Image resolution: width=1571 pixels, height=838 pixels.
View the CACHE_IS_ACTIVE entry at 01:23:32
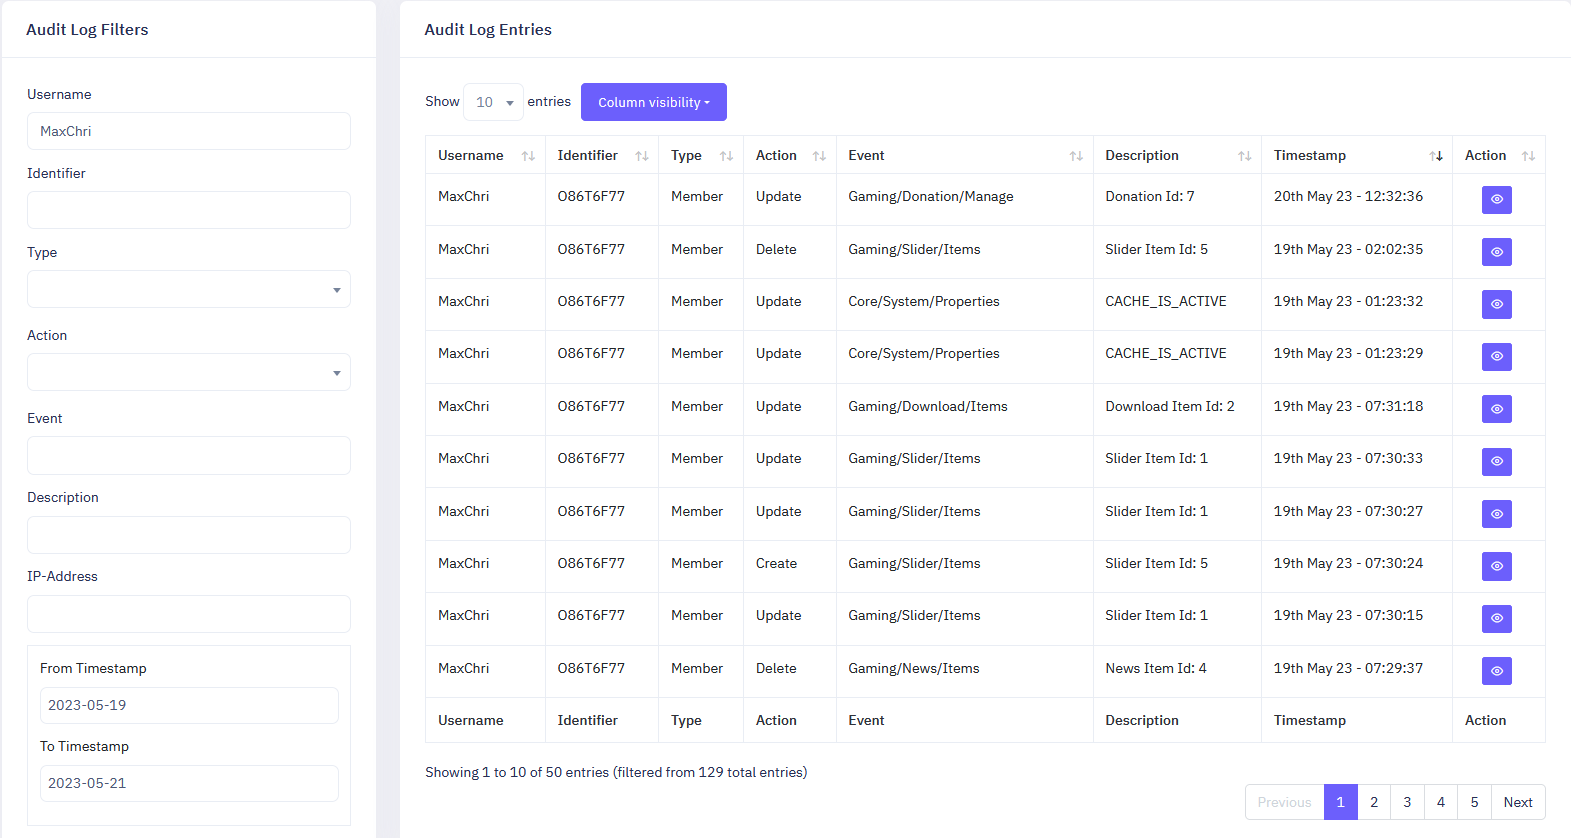coord(1496,304)
